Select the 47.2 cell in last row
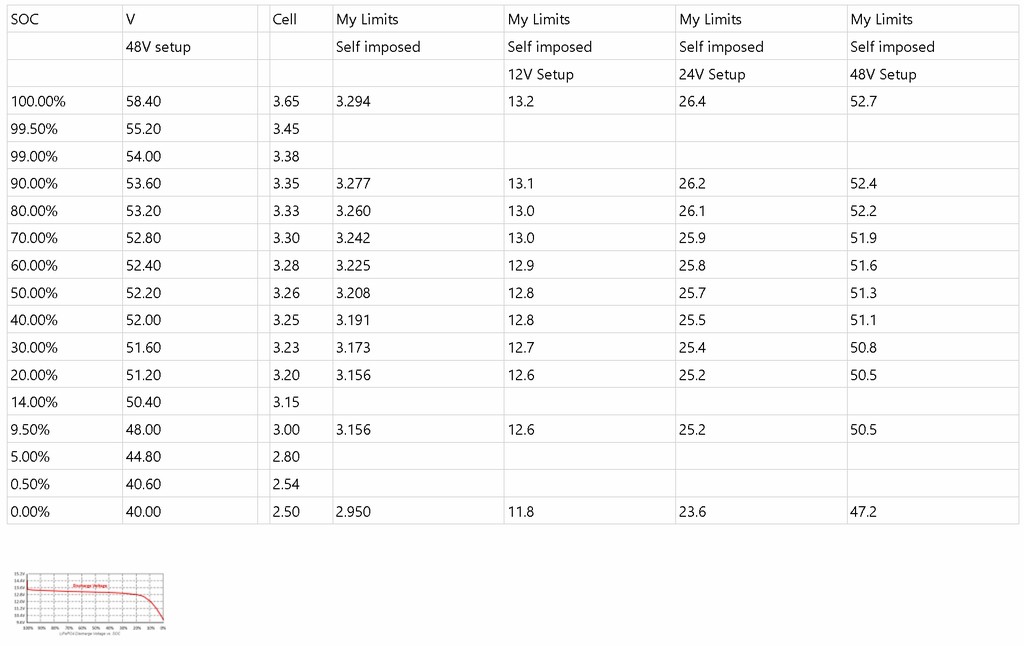The image size is (1024, 646). click(933, 511)
